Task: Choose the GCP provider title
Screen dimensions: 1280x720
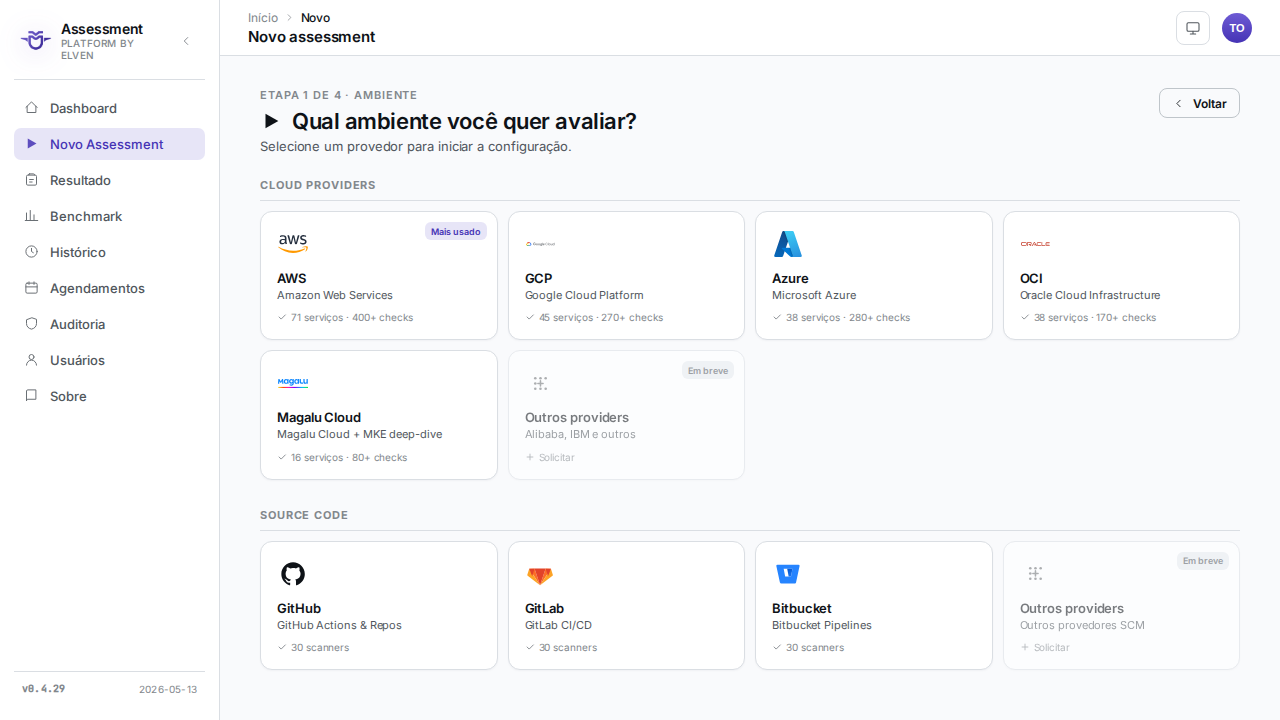Action: click(x=538, y=278)
